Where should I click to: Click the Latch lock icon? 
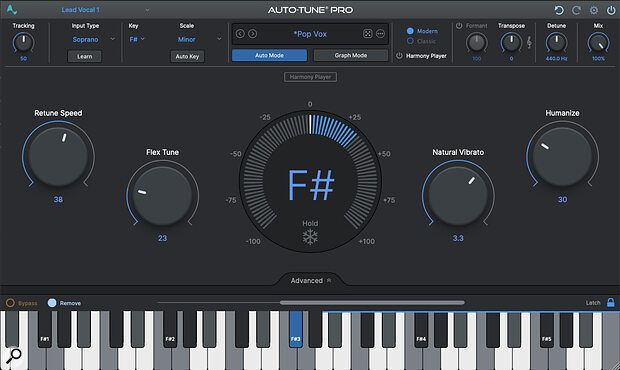(611, 302)
